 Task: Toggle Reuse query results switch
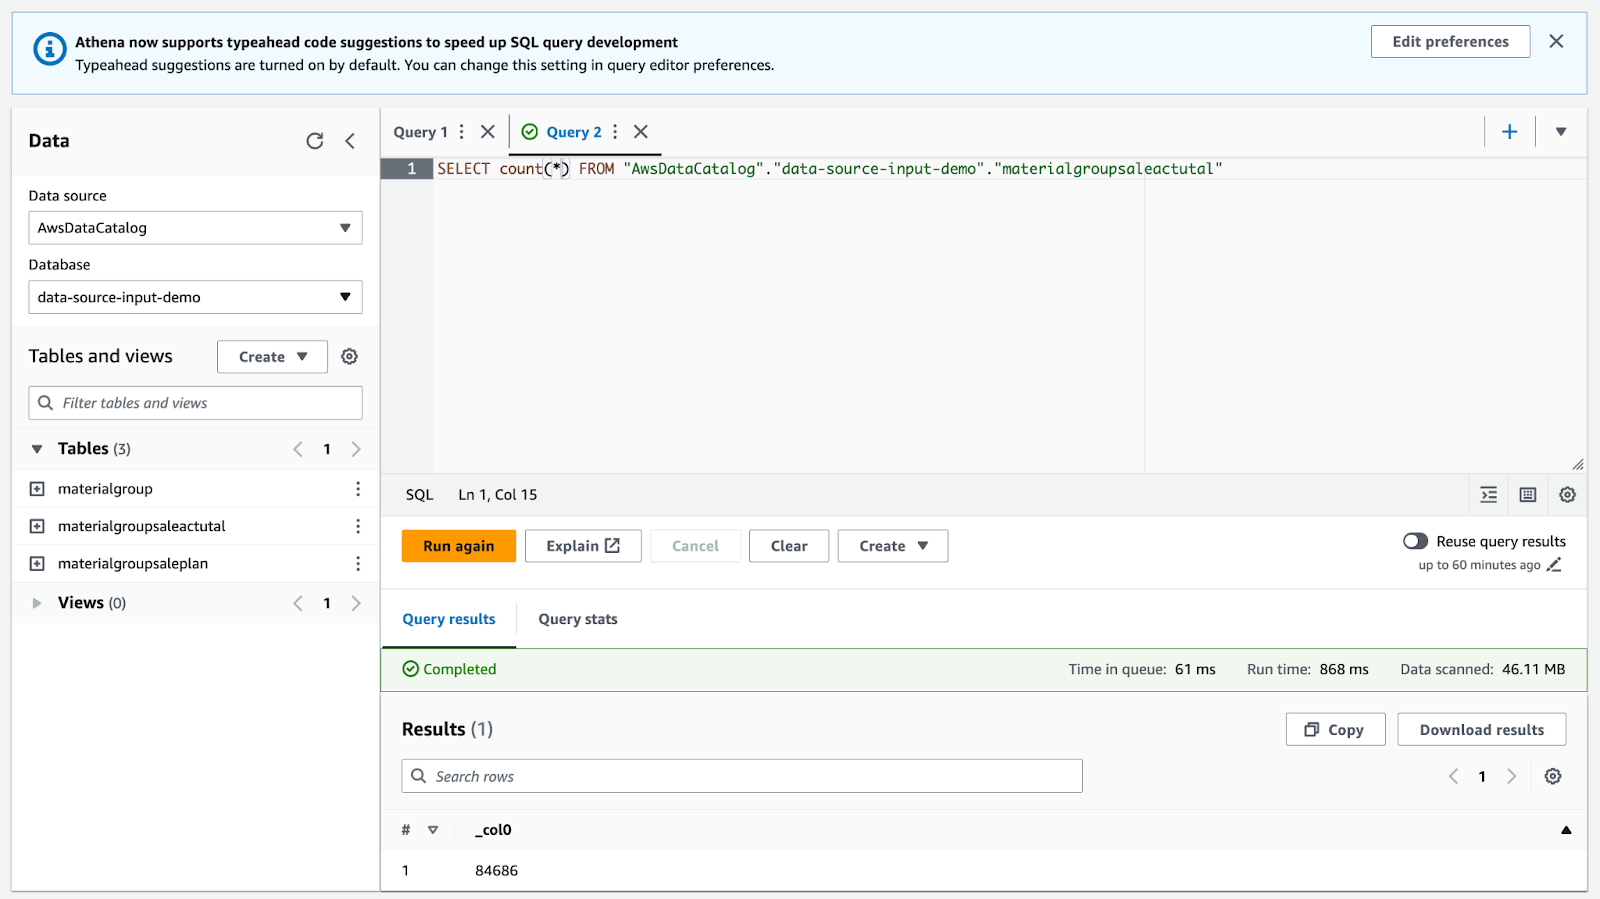pos(1415,541)
